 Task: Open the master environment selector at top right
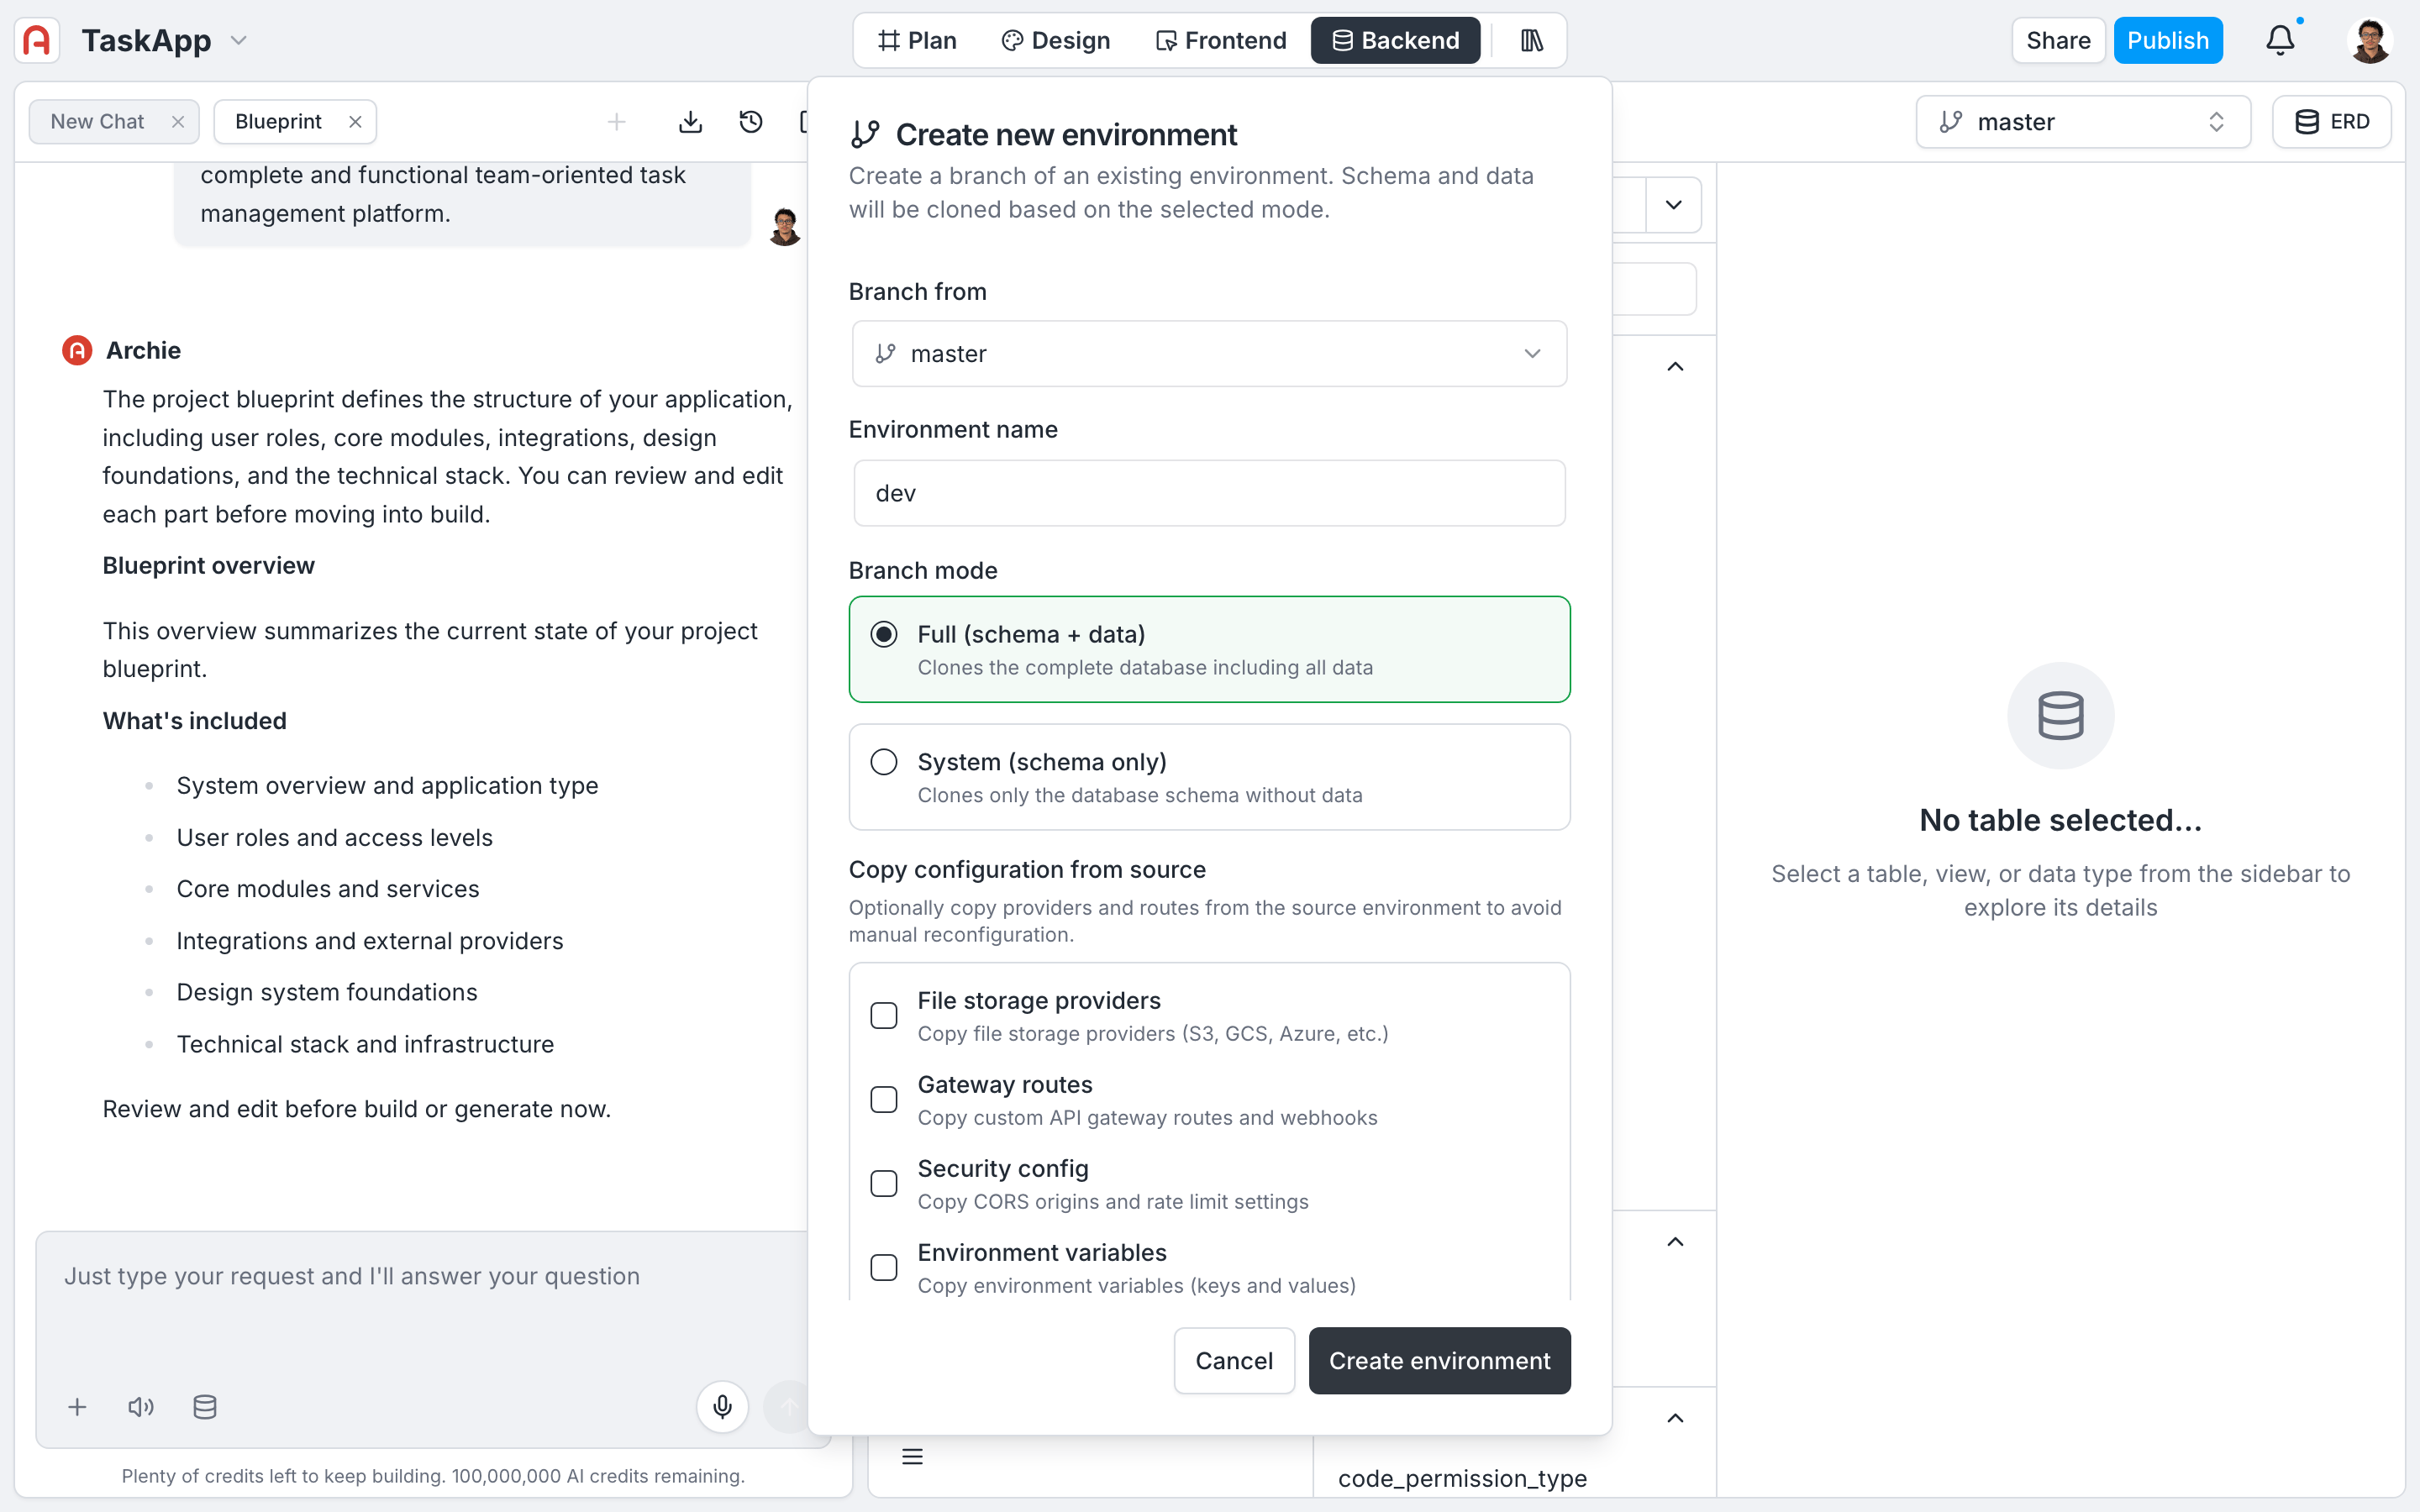(2083, 122)
